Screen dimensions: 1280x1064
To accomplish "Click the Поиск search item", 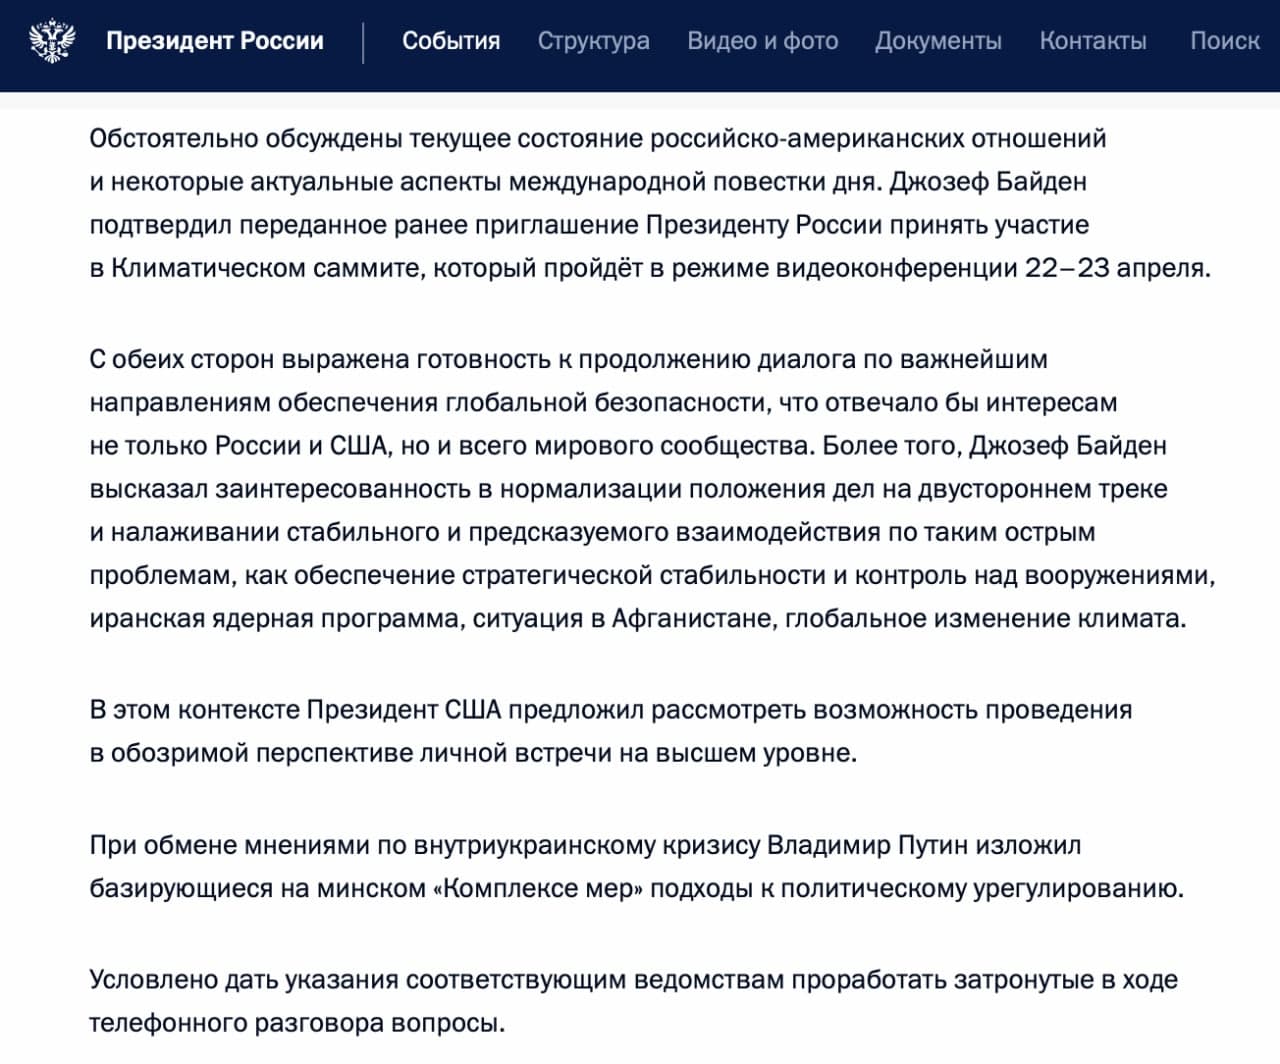I will (1224, 41).
